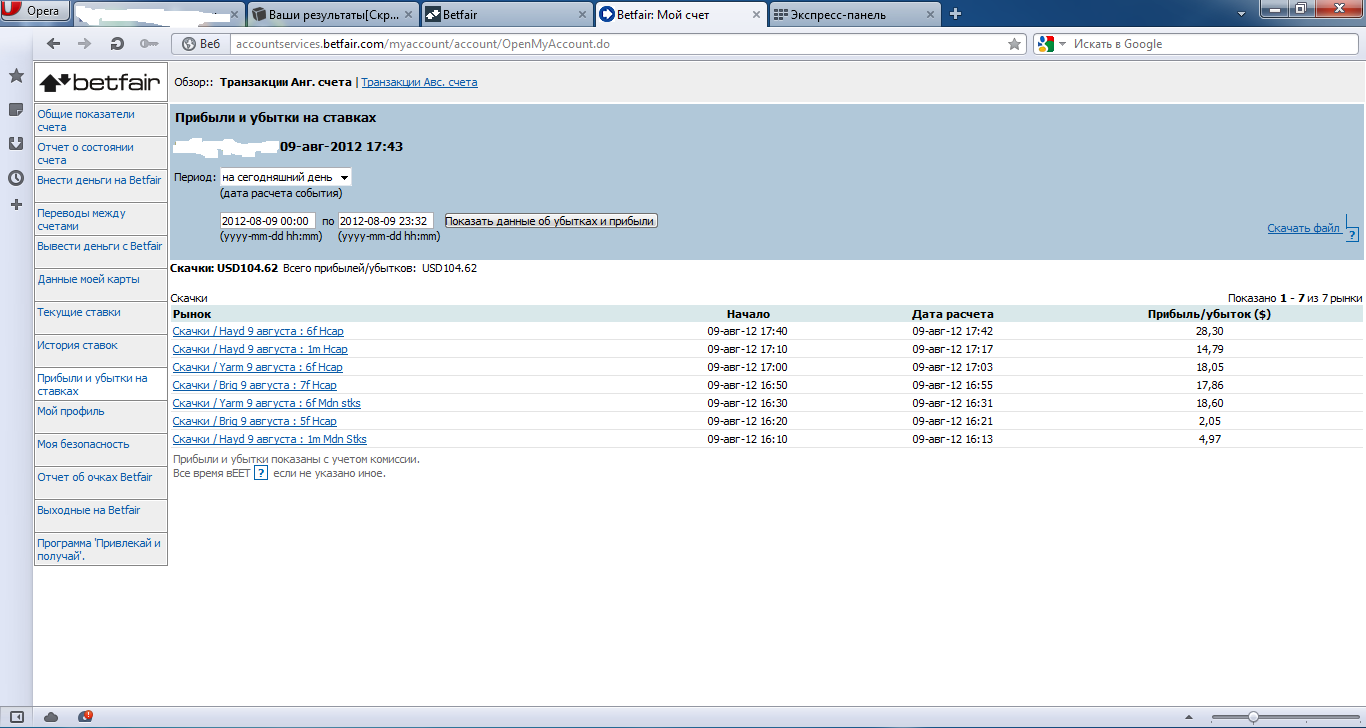Open Выходные на Betfair
This screenshot has width=1366, height=728.
100,516
